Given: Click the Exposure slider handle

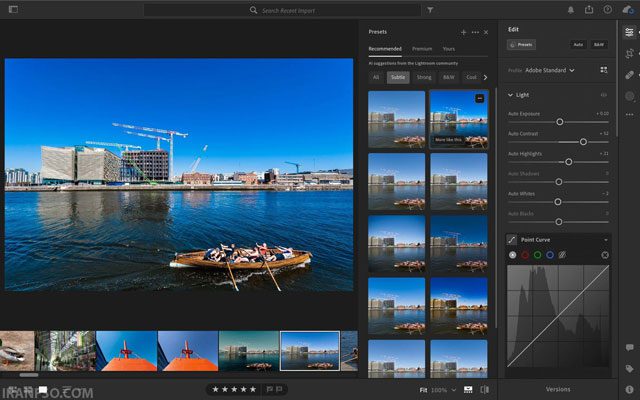Looking at the screenshot, I should pyautogui.click(x=560, y=122).
